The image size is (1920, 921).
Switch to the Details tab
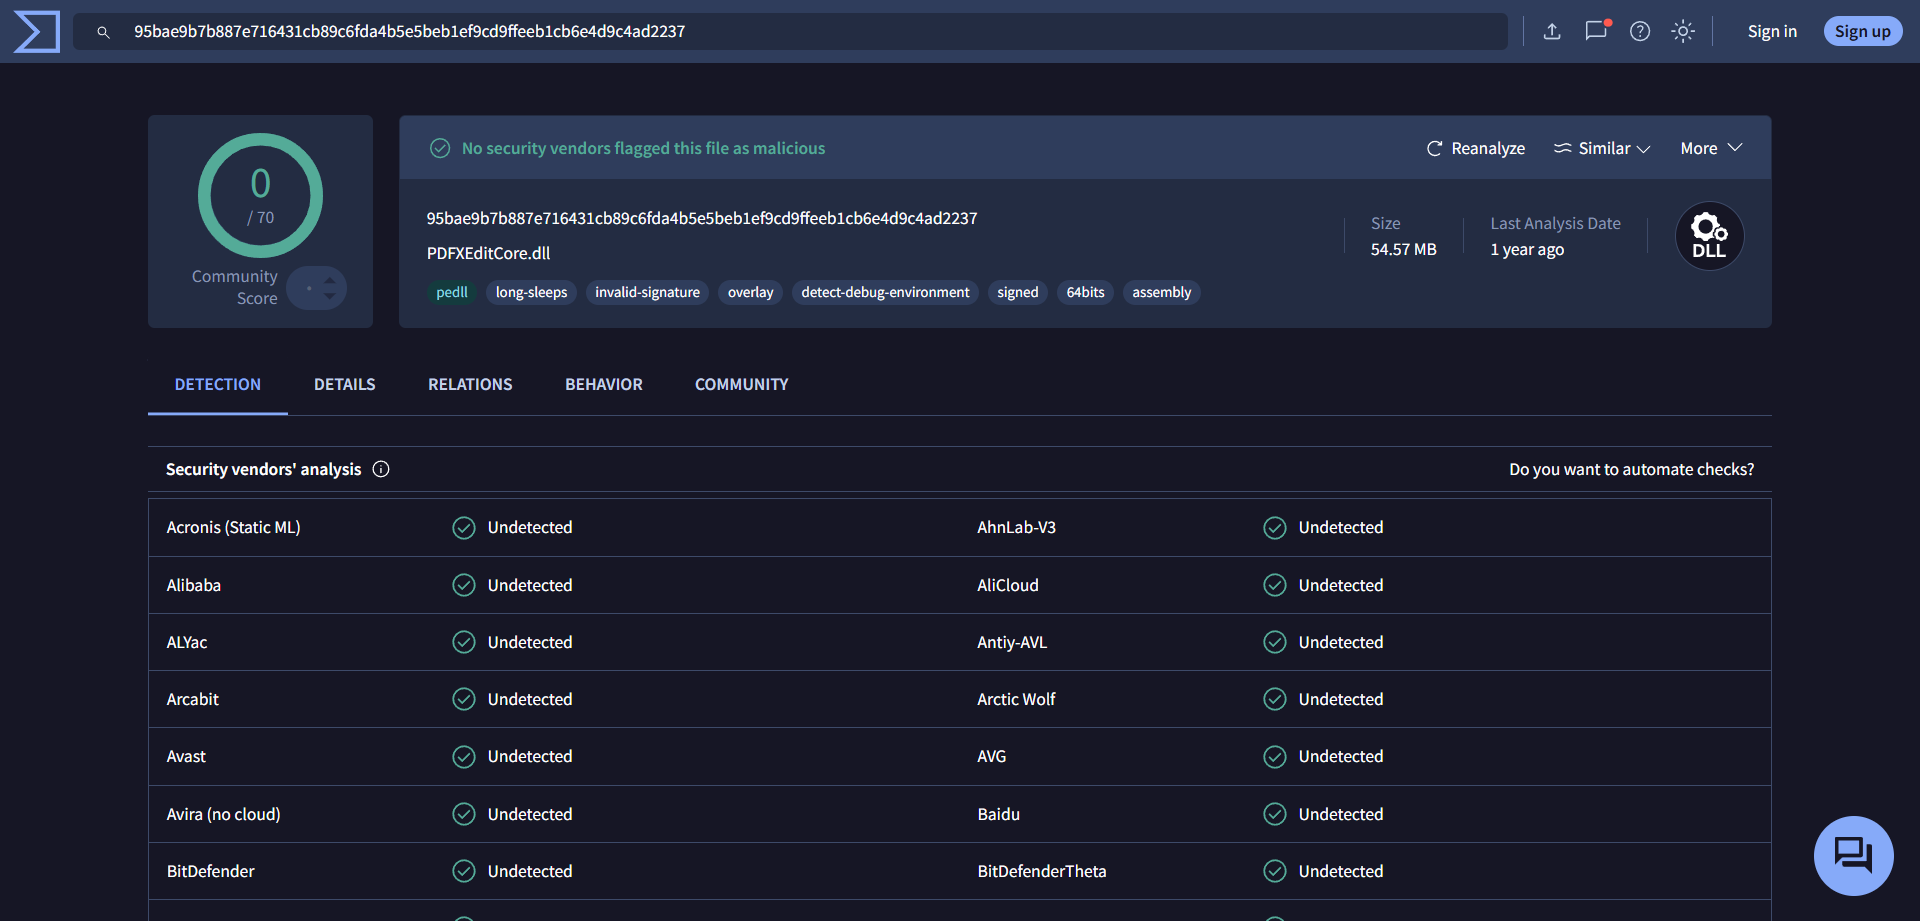coord(344,384)
